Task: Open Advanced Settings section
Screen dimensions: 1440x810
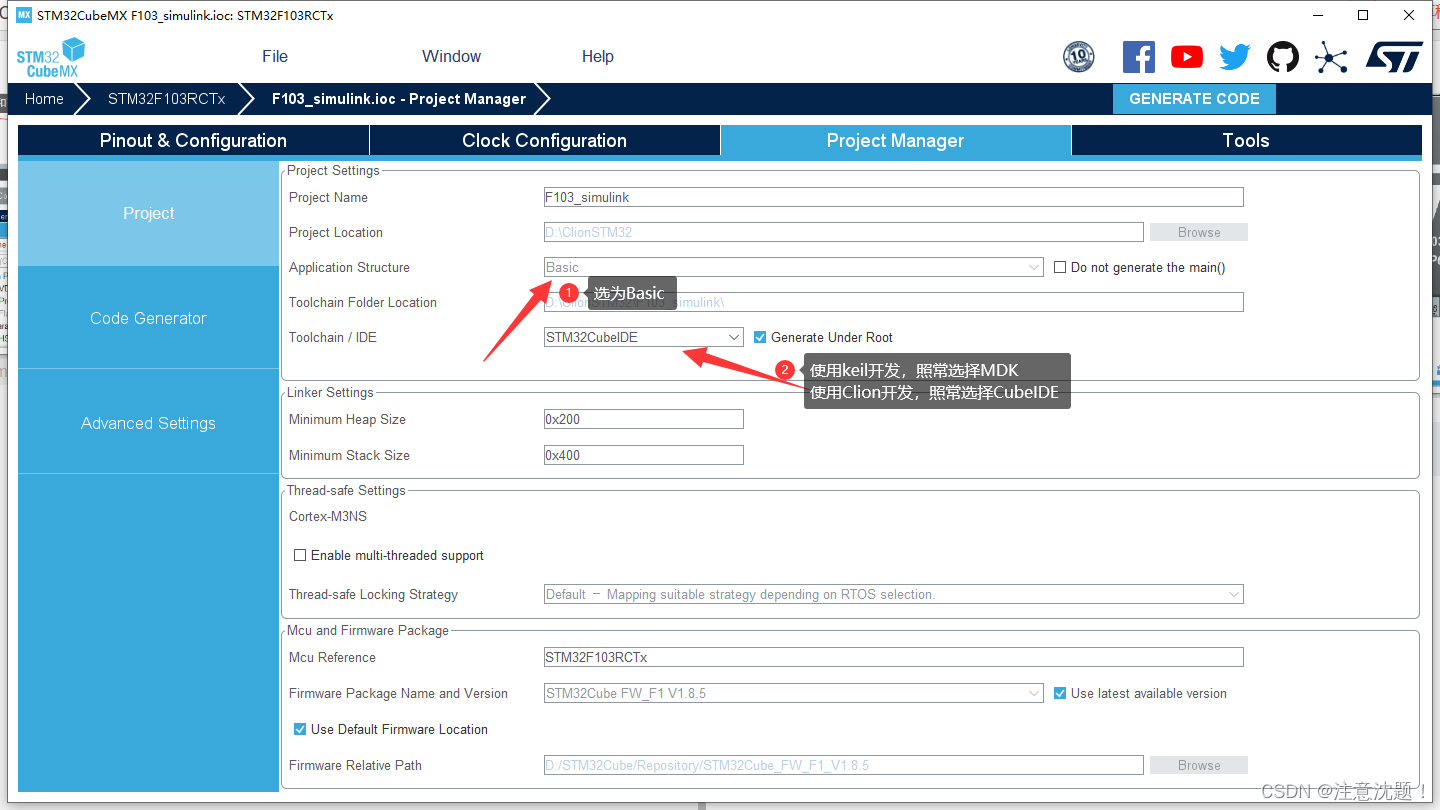Action: (149, 423)
